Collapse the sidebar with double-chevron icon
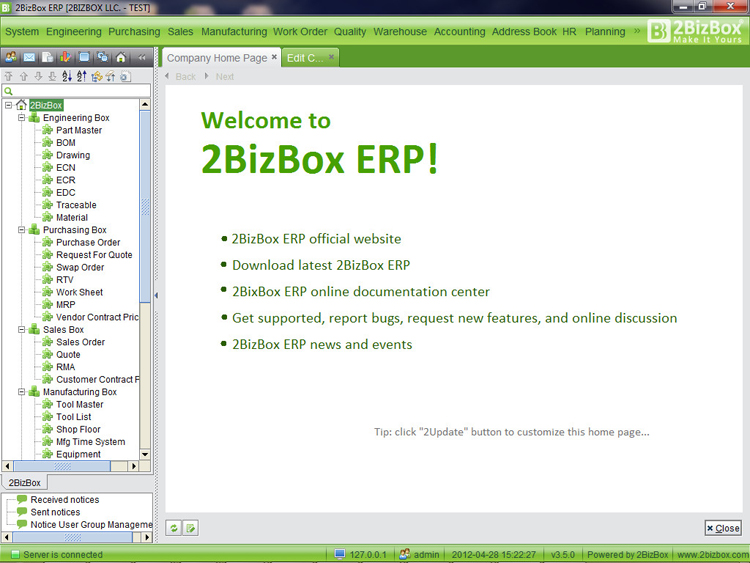The height and width of the screenshot is (563, 750). point(142,57)
